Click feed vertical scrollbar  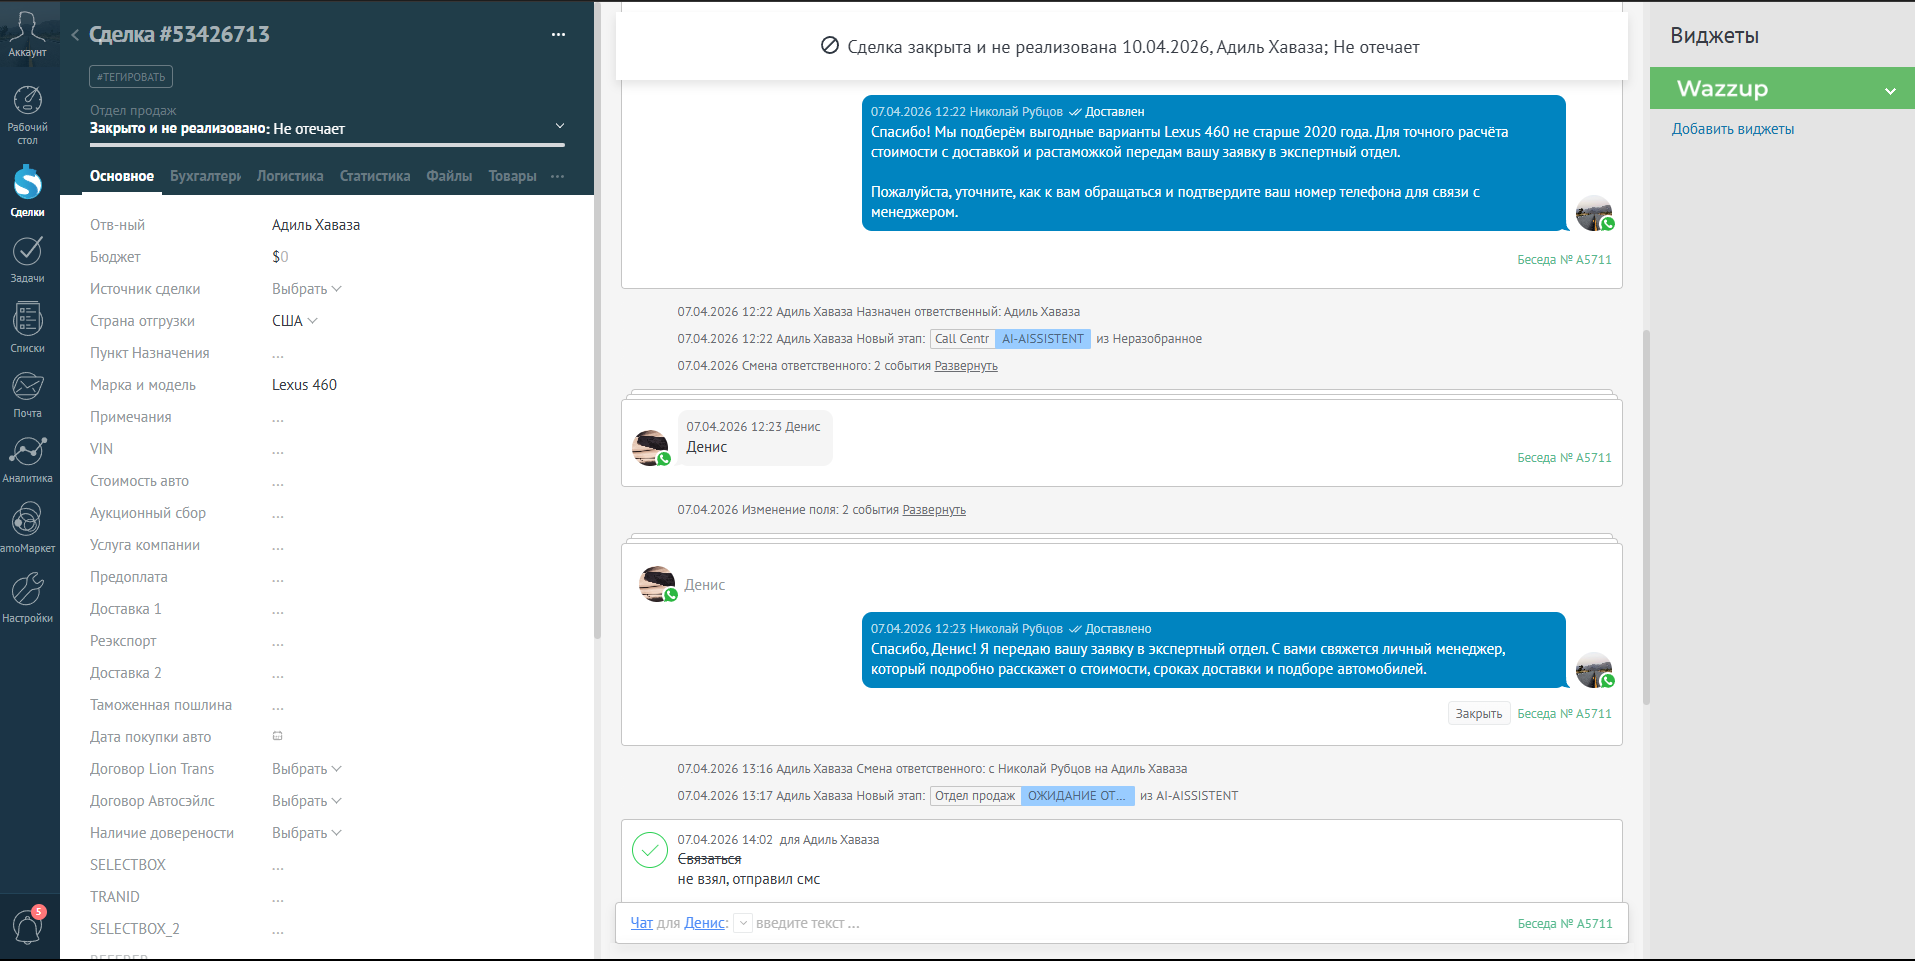click(x=1646, y=517)
